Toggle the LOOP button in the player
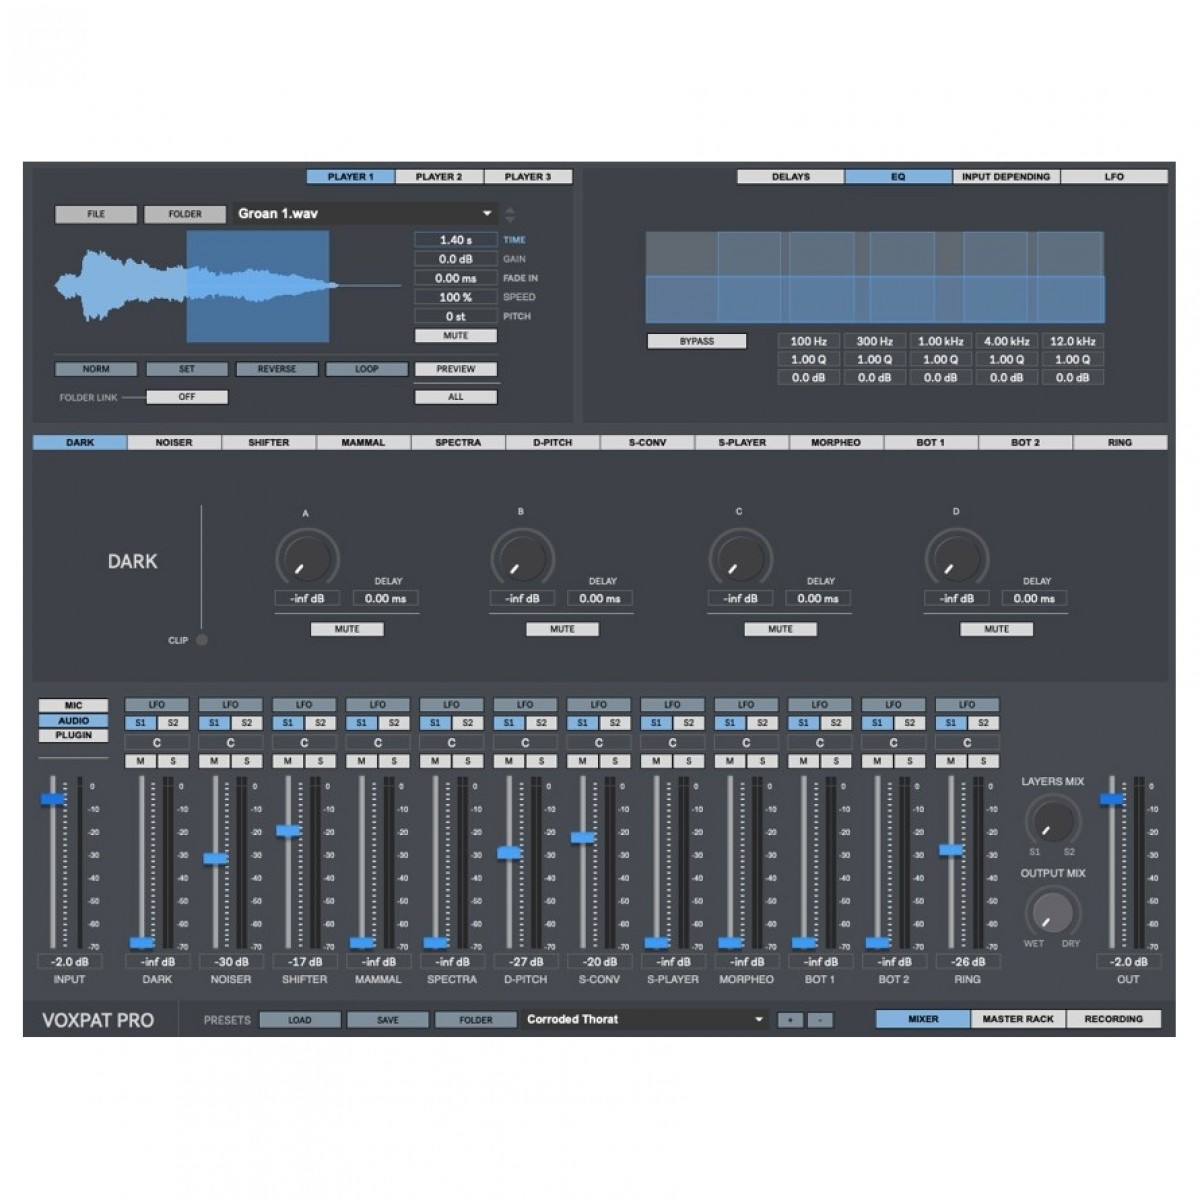Image resolution: width=1200 pixels, height=1200 pixels. point(366,369)
